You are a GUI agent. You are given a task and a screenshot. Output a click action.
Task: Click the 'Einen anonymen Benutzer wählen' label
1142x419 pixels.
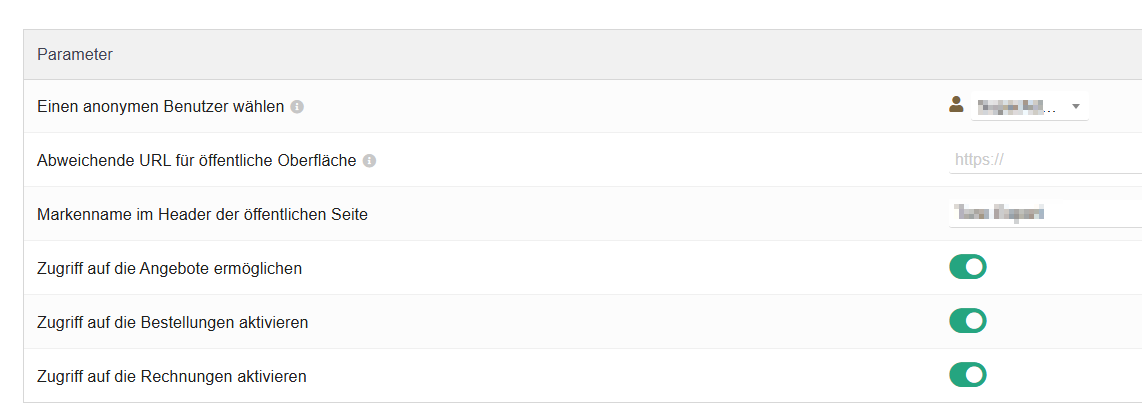coord(160,106)
